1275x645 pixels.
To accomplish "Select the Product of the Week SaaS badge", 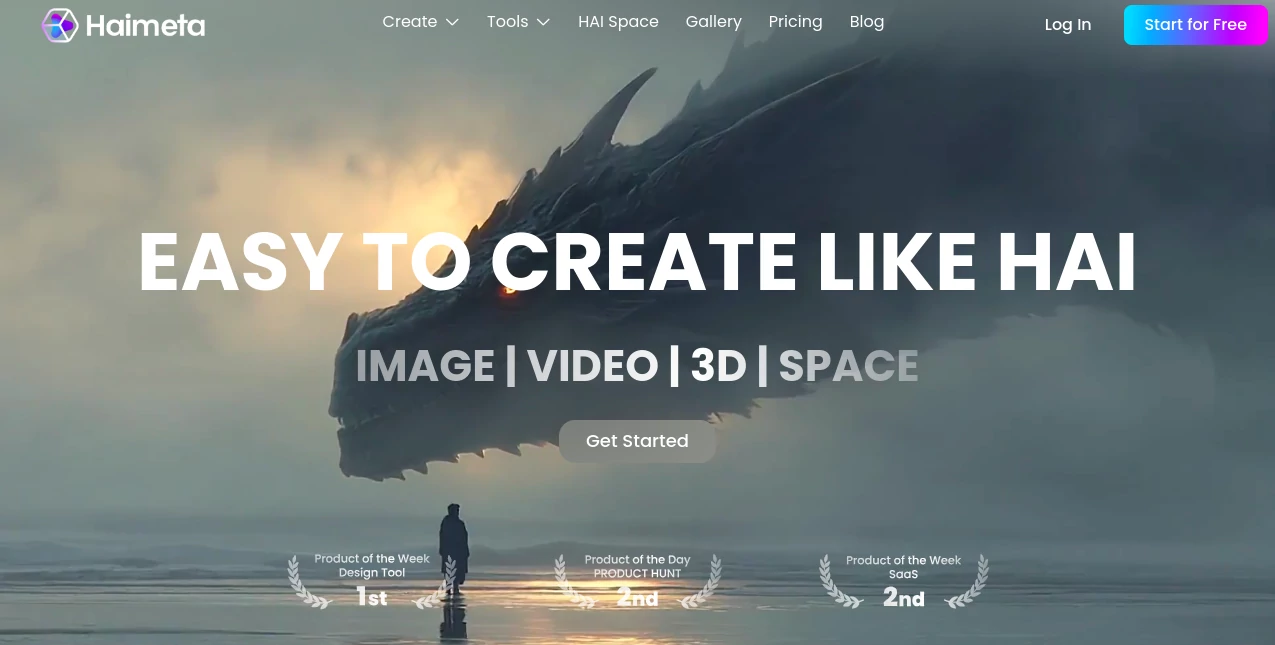I will pyautogui.click(x=903, y=580).
